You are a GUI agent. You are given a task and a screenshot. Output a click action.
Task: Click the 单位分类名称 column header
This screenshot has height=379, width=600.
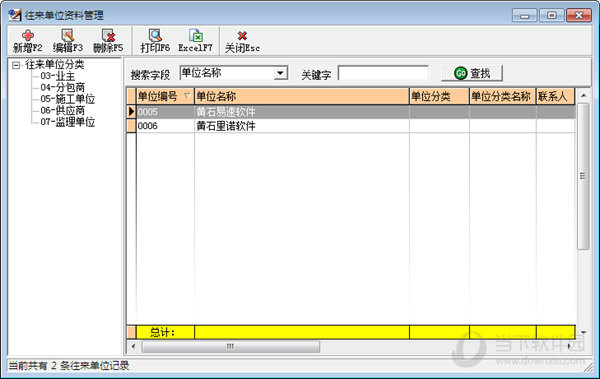pyautogui.click(x=503, y=96)
